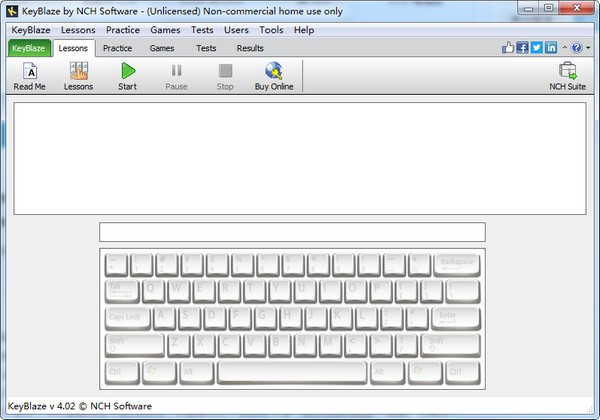Click the typing input field
Screen dimensions: 600x420
click(x=292, y=232)
